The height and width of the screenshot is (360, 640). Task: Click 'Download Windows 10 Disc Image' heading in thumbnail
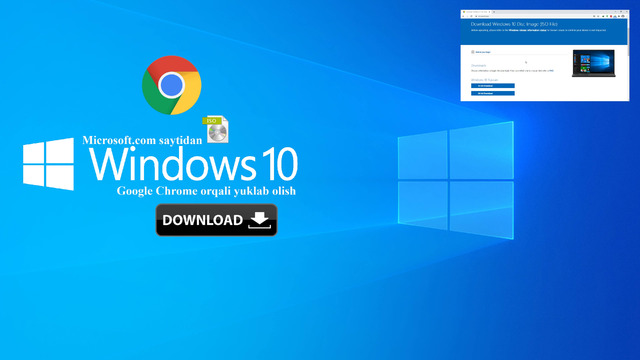pyautogui.click(x=514, y=24)
